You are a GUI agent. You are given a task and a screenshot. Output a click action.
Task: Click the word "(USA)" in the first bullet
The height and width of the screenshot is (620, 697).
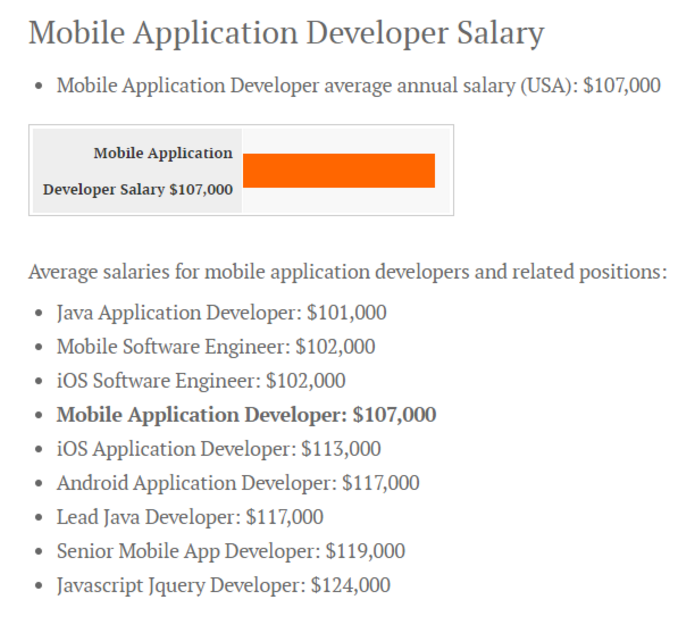click(543, 85)
